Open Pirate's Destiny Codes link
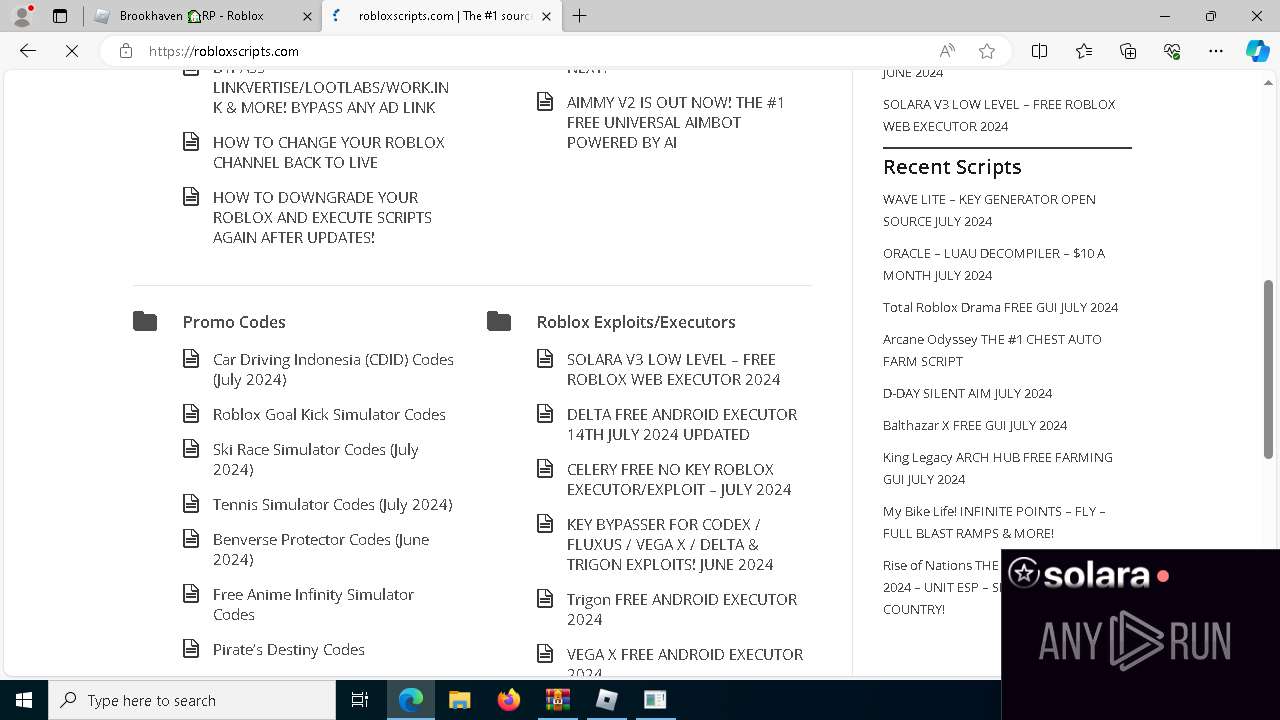The width and height of the screenshot is (1280, 720). pyautogui.click(x=288, y=649)
